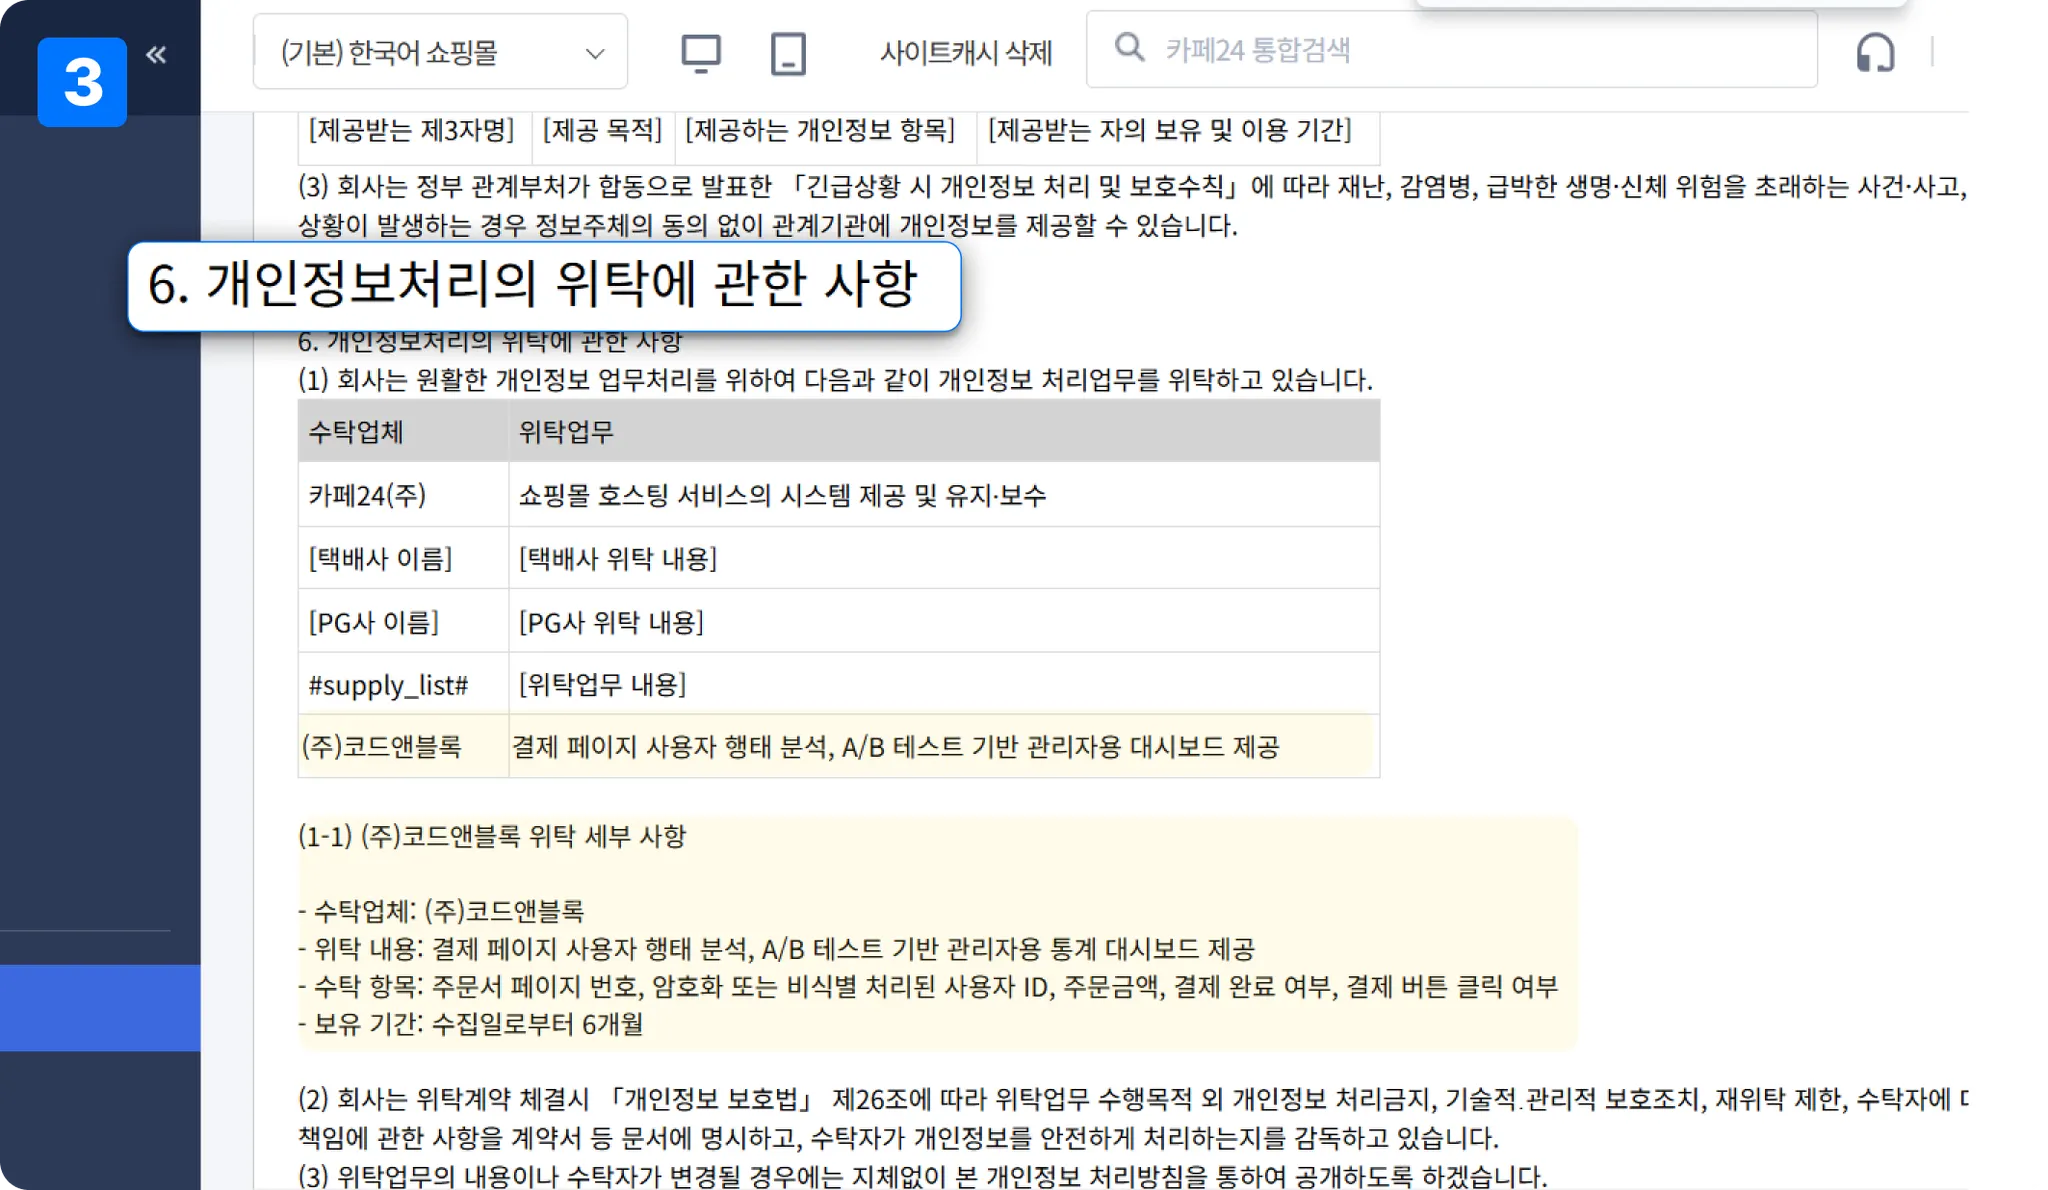Viewport: 2048px width, 1190px height.
Task: Click the [택배사 이름] placeholder cell
Action: coord(380,558)
